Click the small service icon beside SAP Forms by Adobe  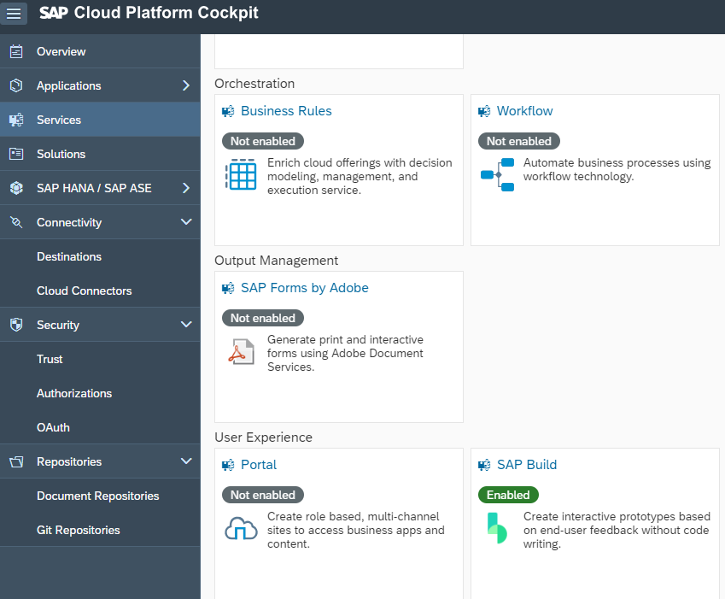click(x=228, y=288)
